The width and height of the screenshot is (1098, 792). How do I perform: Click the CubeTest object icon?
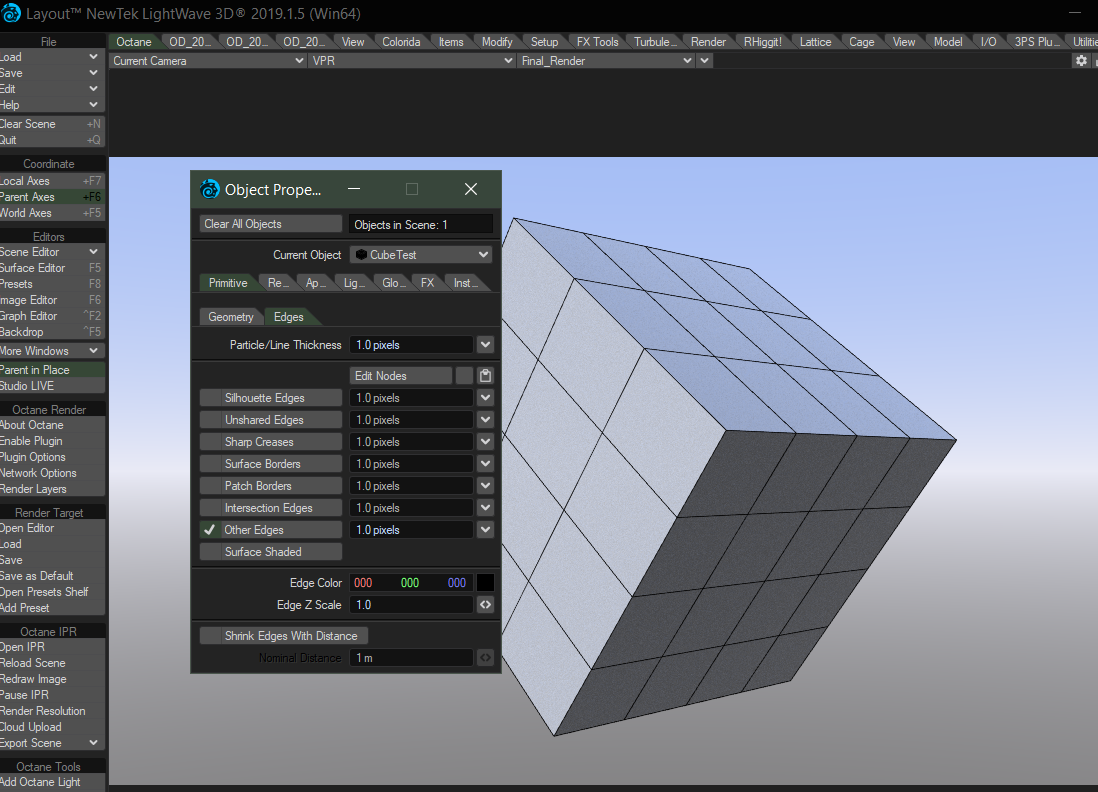[x=361, y=255]
